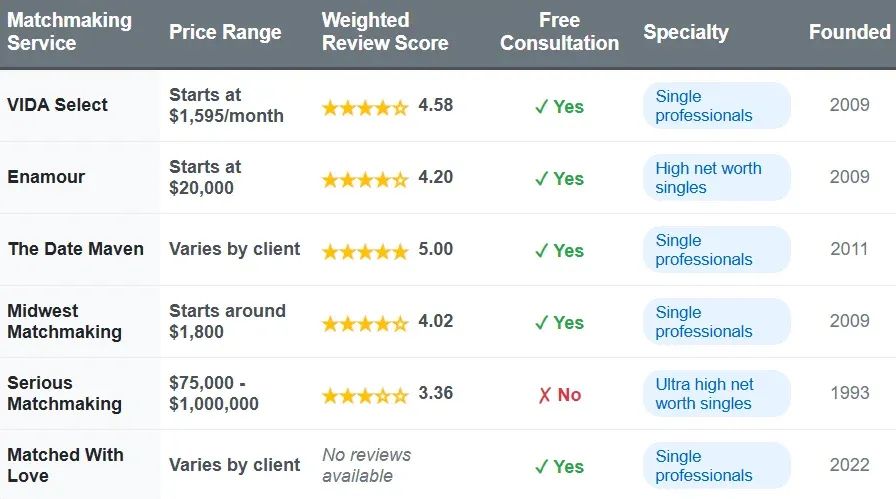The height and width of the screenshot is (499, 896).
Task: Click the $75,000 - $1,000,000 price cell
Action: tap(214, 393)
